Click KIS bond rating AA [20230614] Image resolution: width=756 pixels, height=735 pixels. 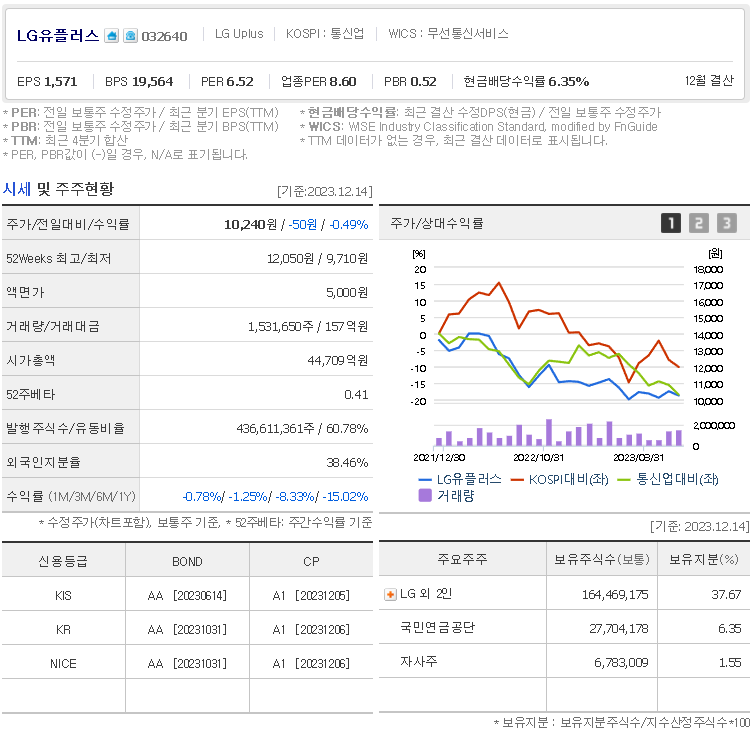(x=187, y=596)
